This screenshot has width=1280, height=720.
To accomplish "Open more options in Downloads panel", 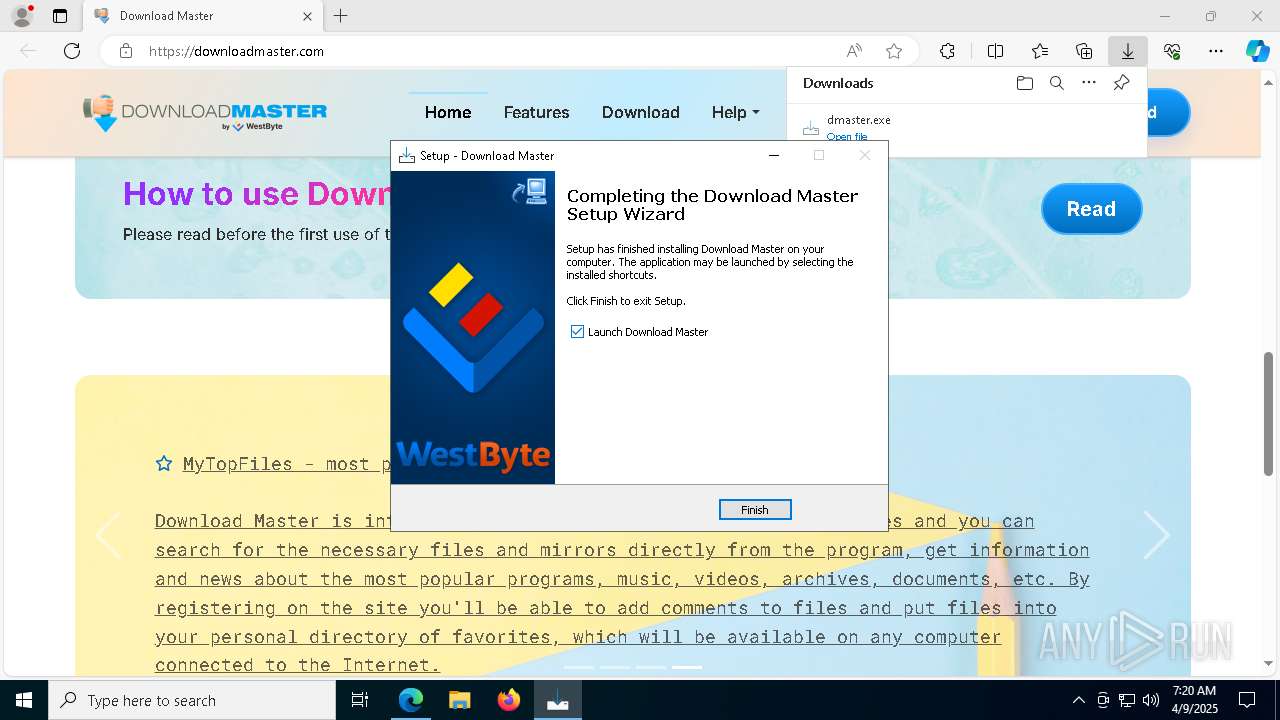I will tap(1089, 83).
